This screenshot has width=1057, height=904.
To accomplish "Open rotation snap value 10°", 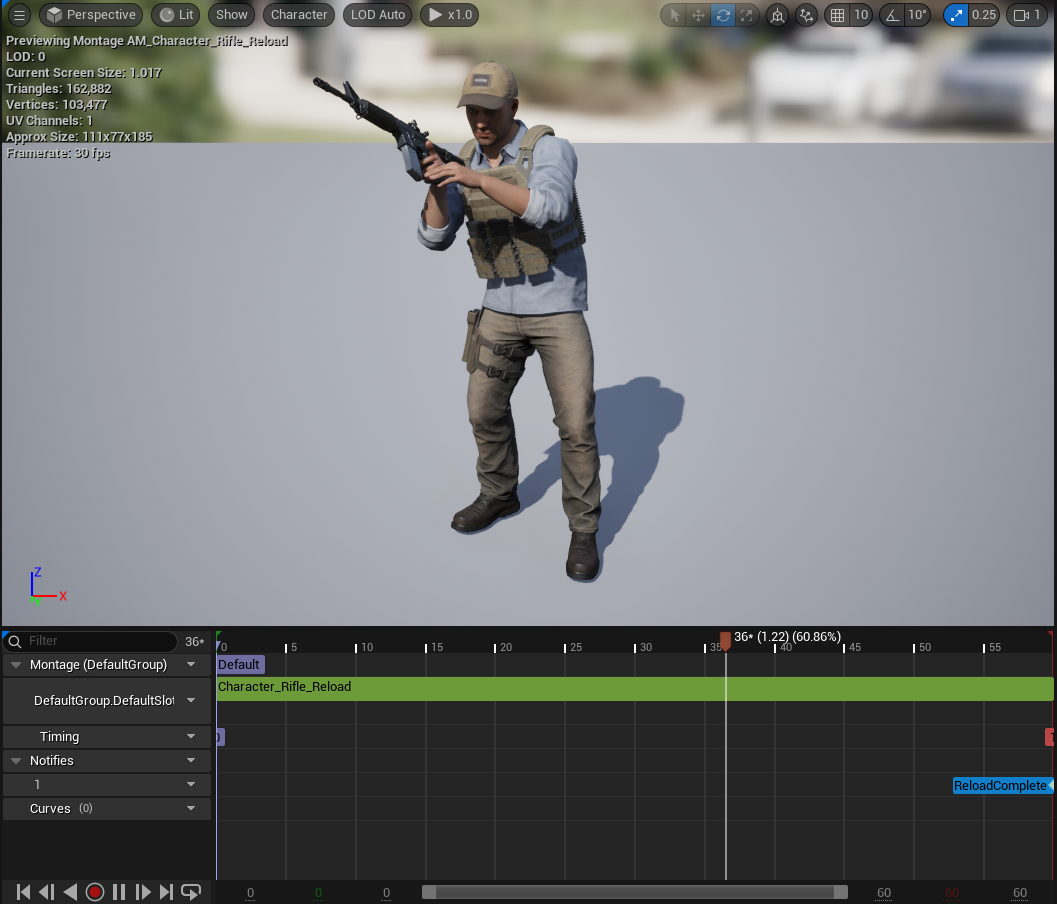I will [917, 15].
